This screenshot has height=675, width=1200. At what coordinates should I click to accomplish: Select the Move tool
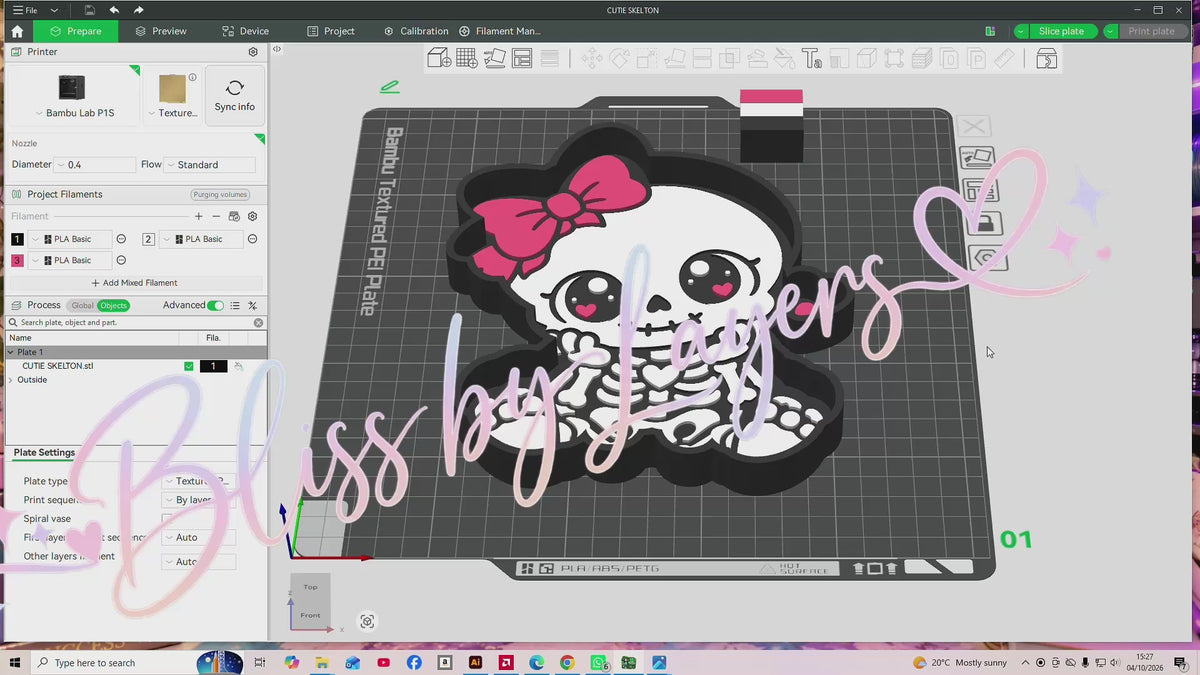coord(592,59)
